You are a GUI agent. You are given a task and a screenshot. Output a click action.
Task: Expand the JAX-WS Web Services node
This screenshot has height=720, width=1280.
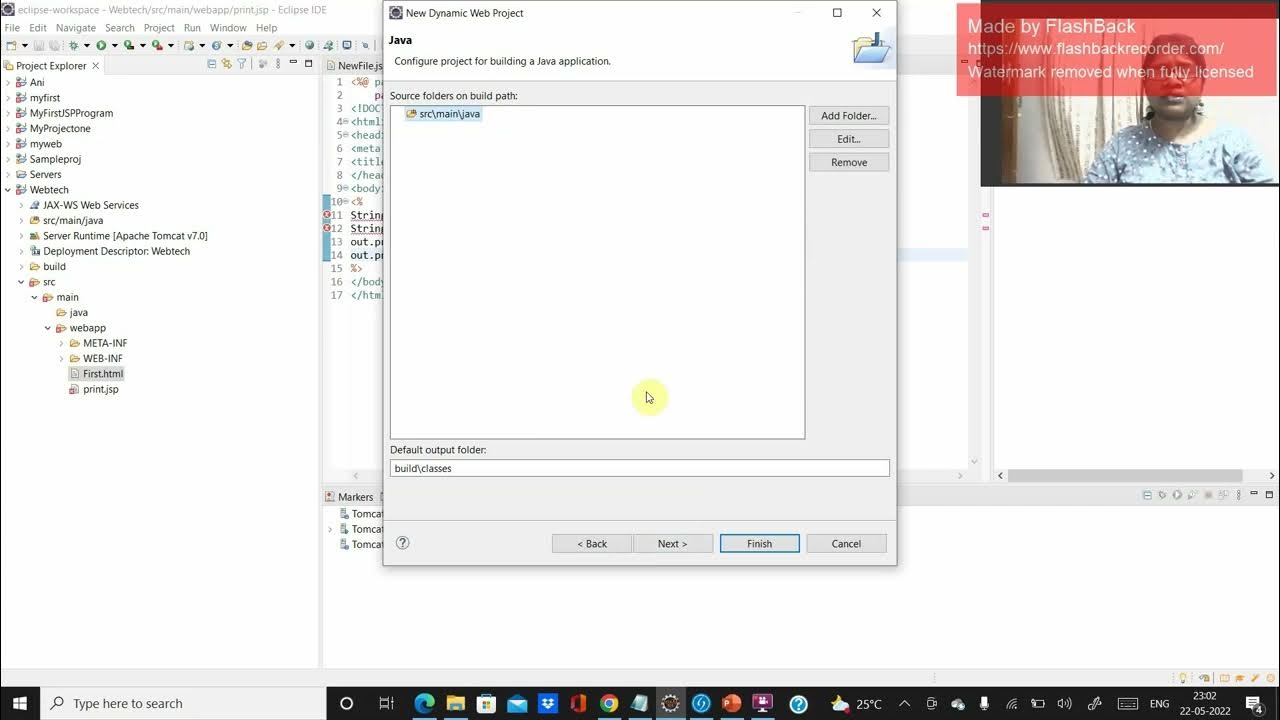[21, 205]
